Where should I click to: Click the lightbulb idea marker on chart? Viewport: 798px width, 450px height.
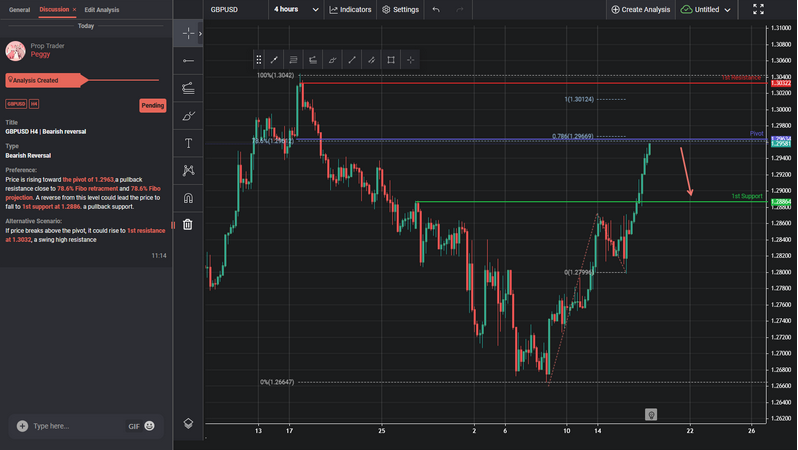[x=650, y=414]
